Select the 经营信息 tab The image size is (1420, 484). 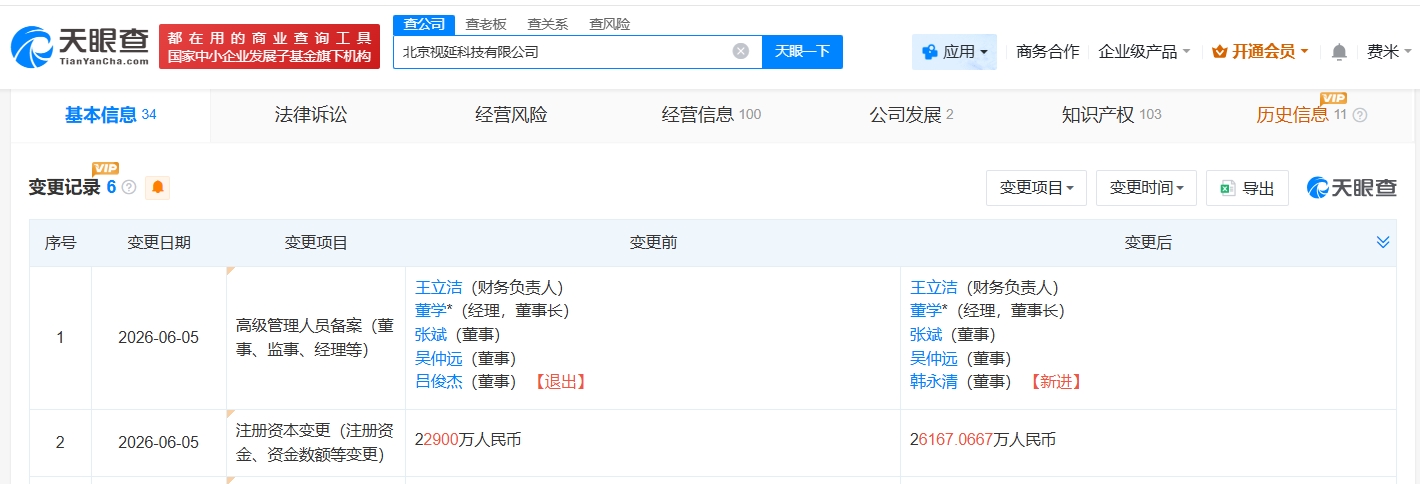point(711,115)
